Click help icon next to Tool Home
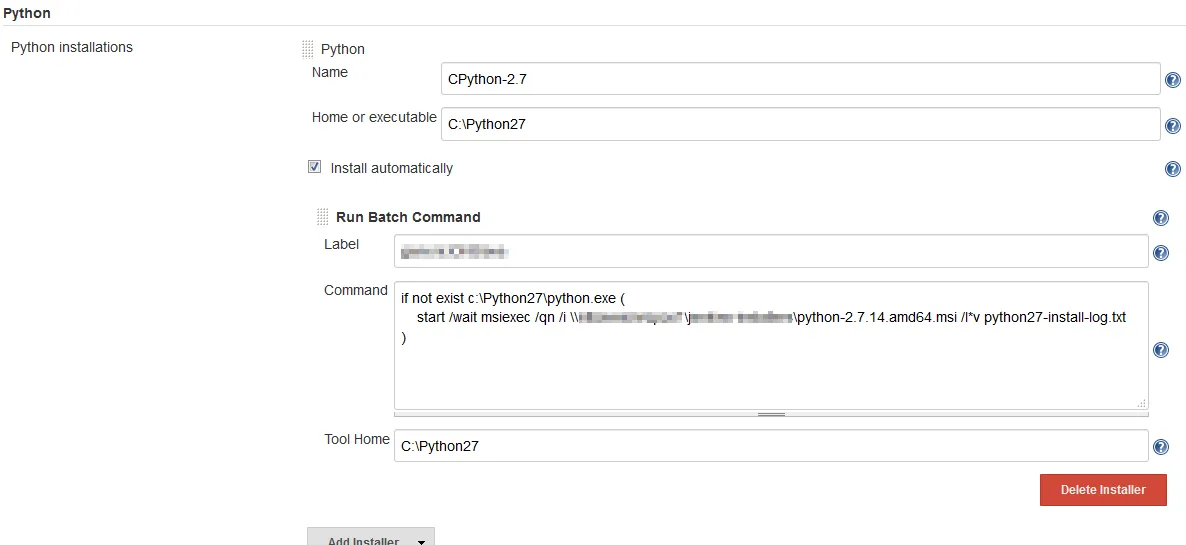Screen dimensions: 1186x545 tap(1161, 448)
